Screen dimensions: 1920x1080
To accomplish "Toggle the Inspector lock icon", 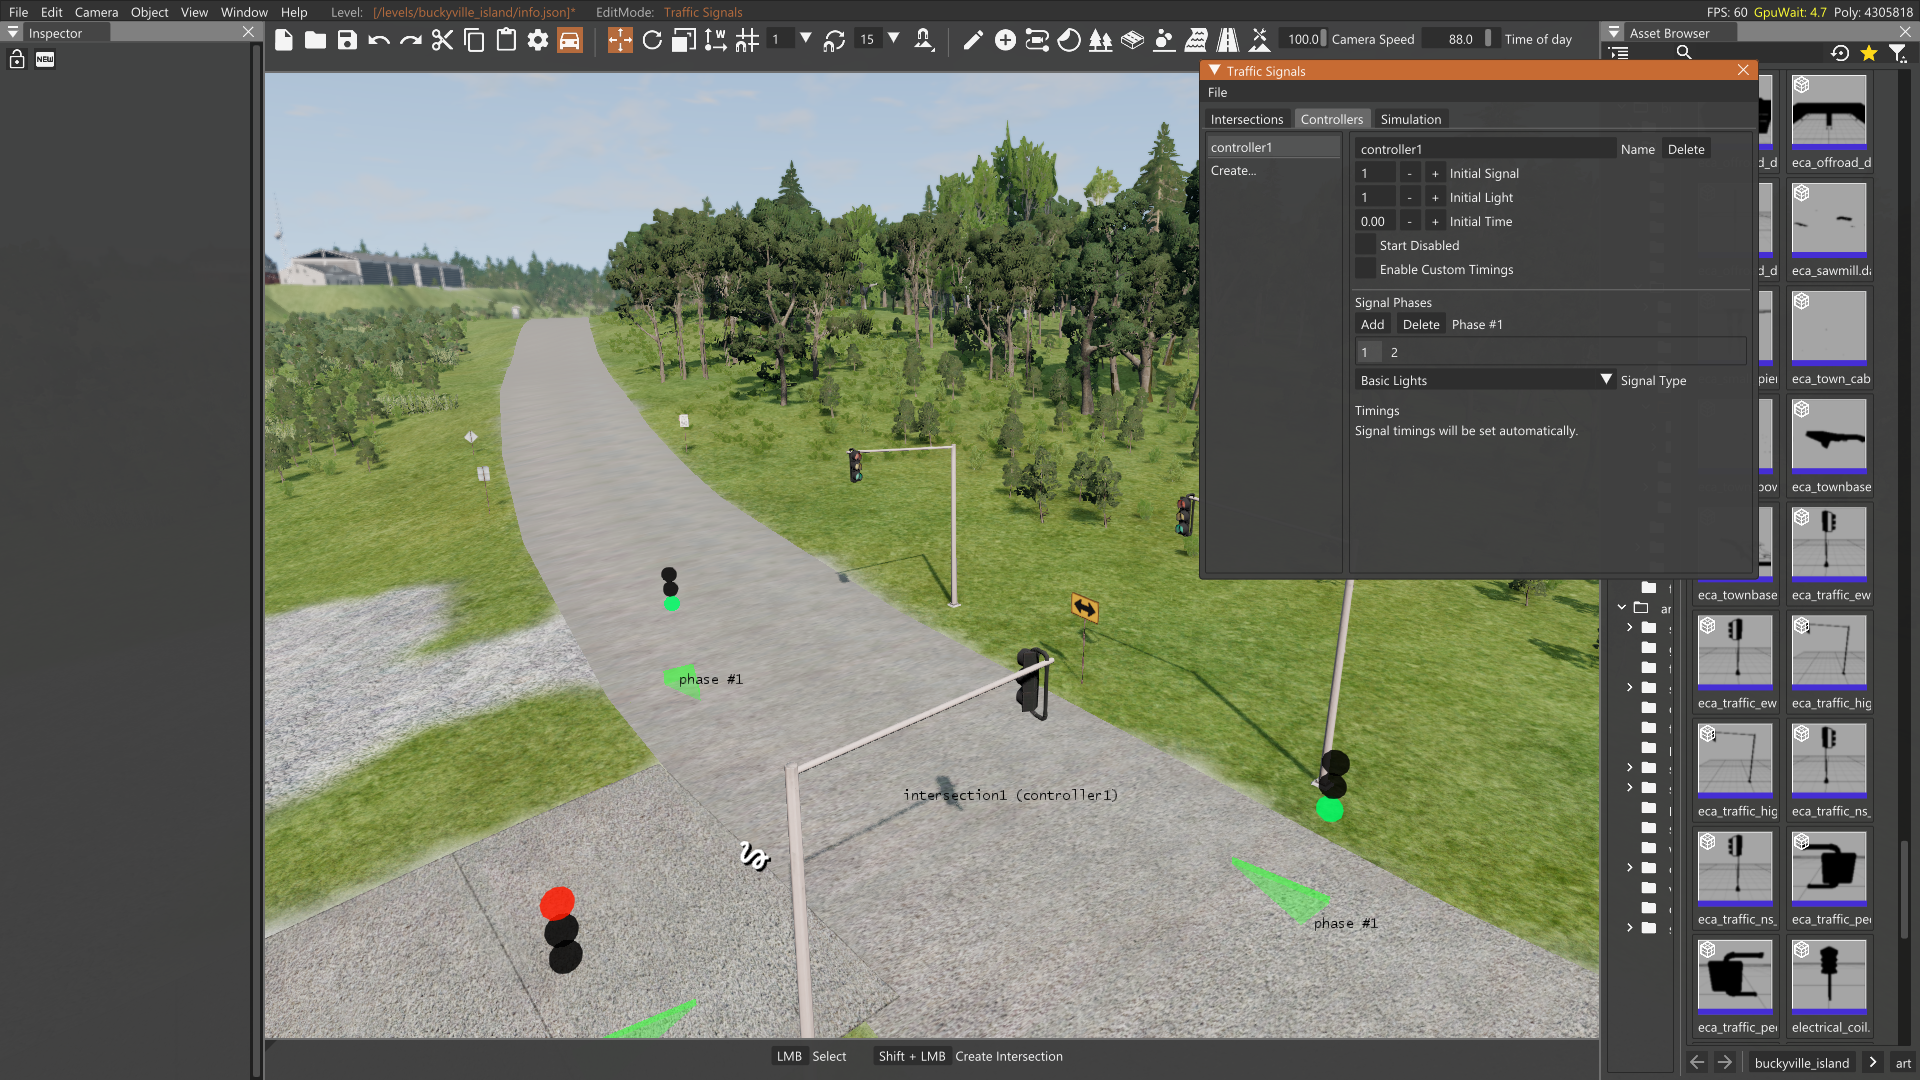I will 17,59.
